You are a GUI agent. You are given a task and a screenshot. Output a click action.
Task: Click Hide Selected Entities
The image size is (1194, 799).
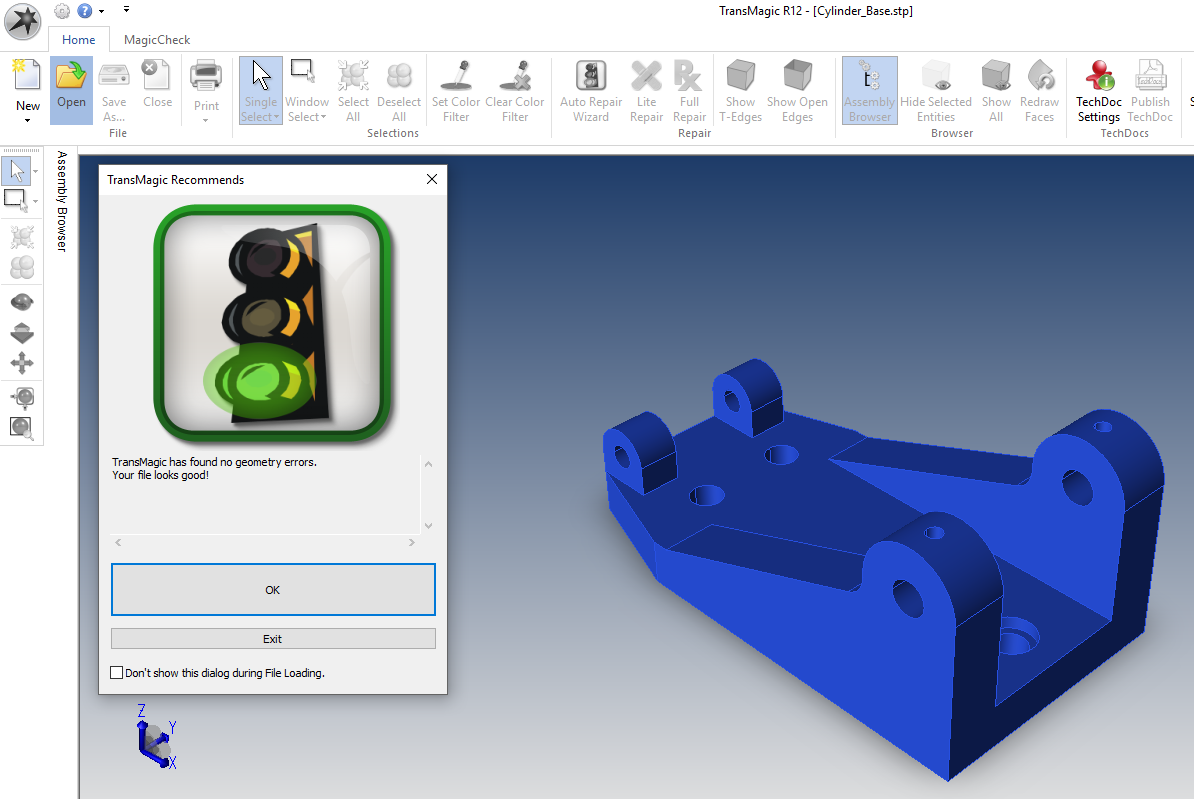coord(936,90)
